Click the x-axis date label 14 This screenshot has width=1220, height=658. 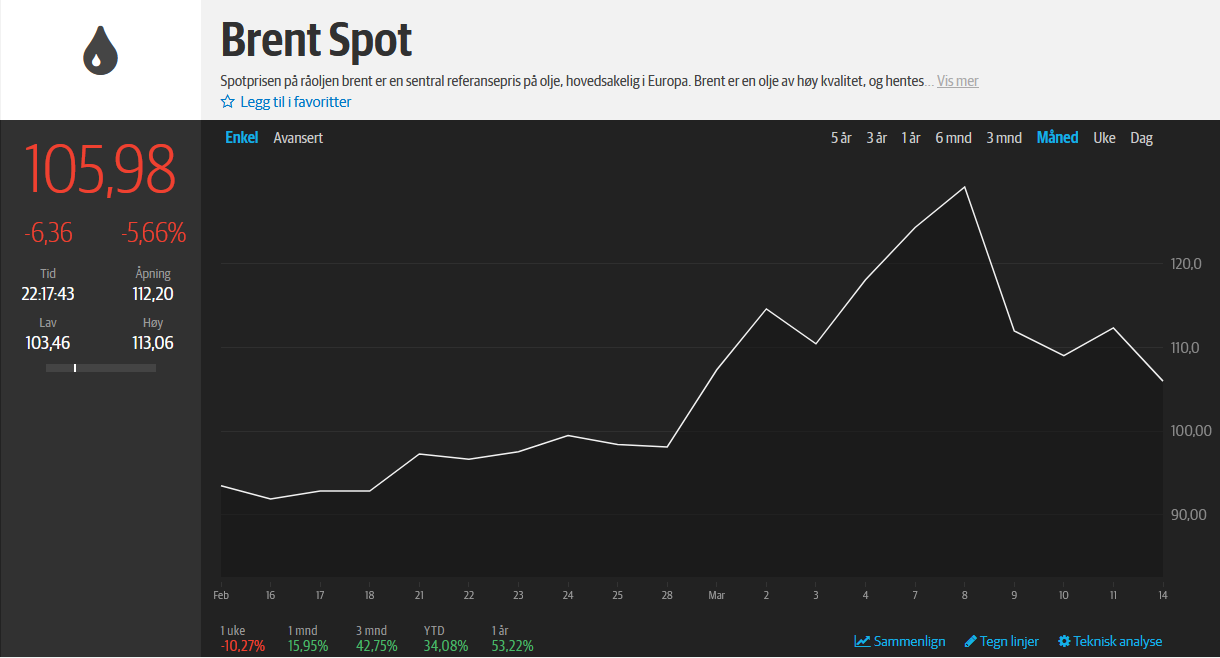(1162, 595)
